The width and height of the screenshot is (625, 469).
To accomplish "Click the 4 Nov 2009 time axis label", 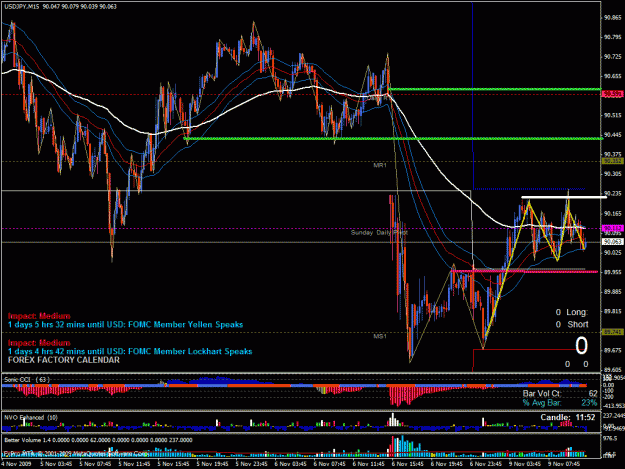I will click(16, 464).
